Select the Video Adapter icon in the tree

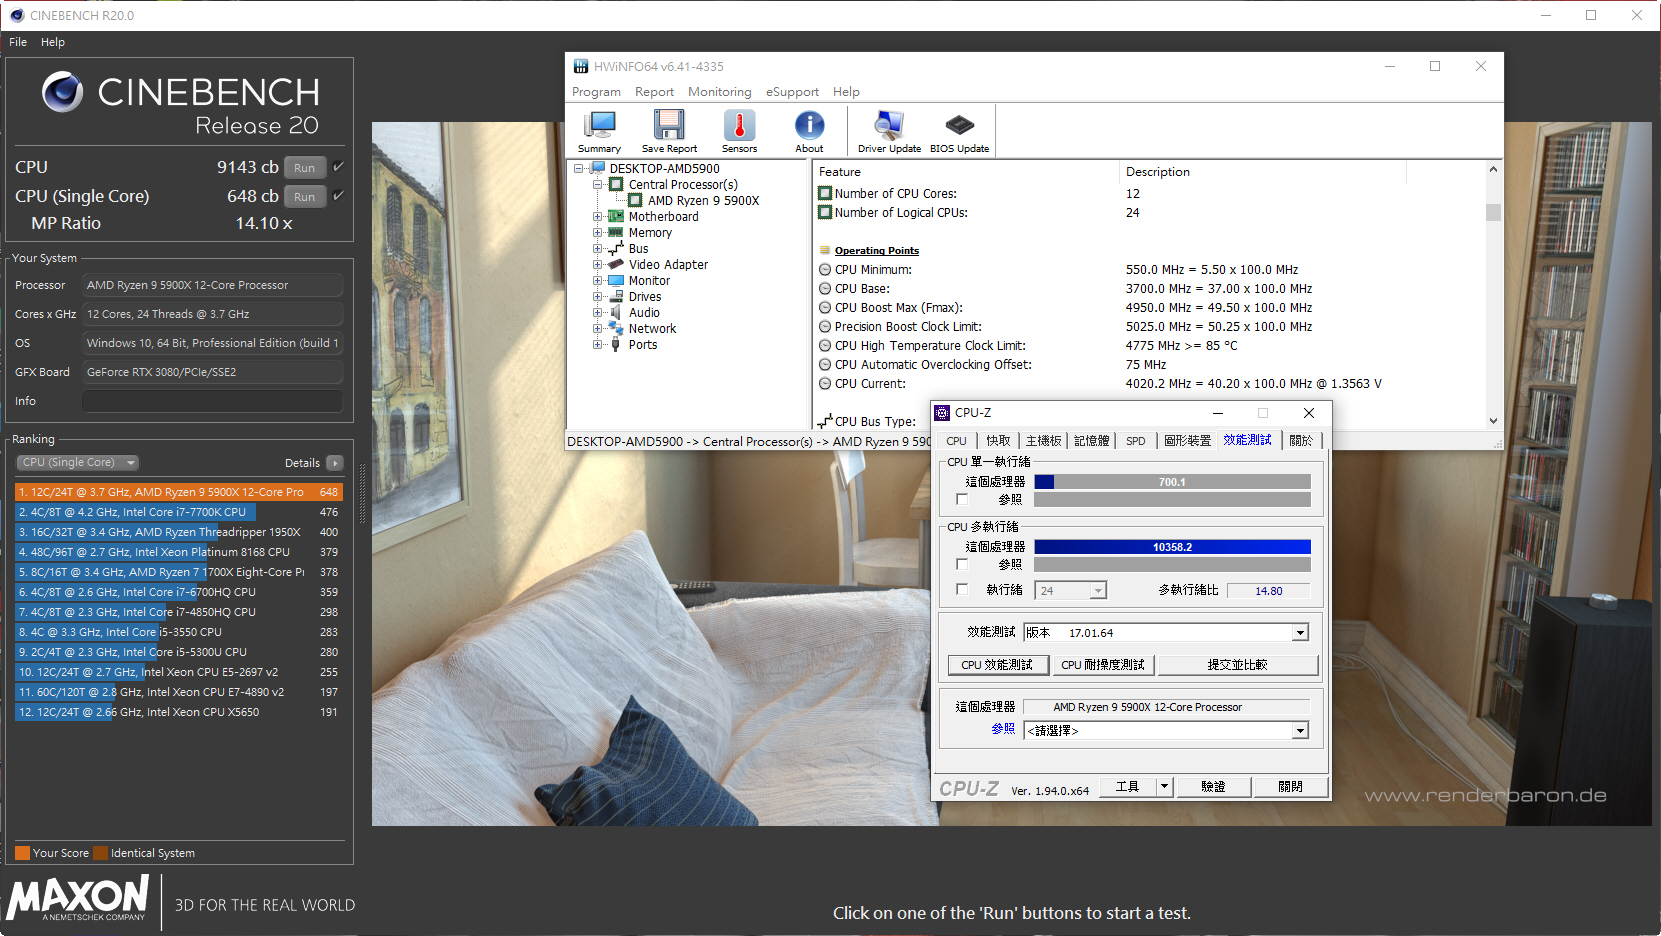coord(616,264)
